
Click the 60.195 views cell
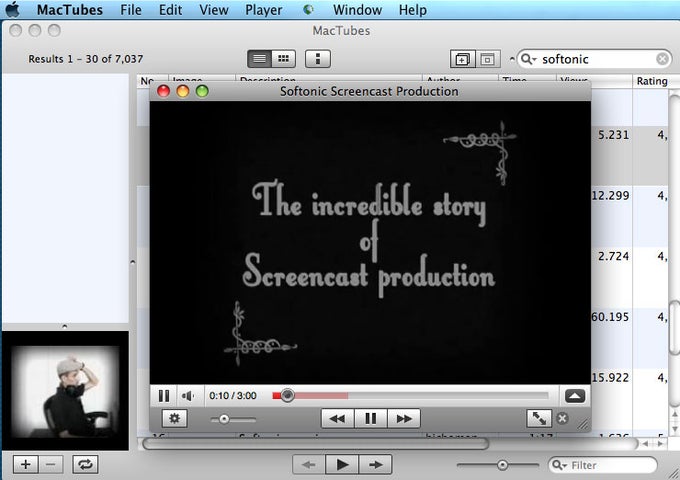coord(610,317)
